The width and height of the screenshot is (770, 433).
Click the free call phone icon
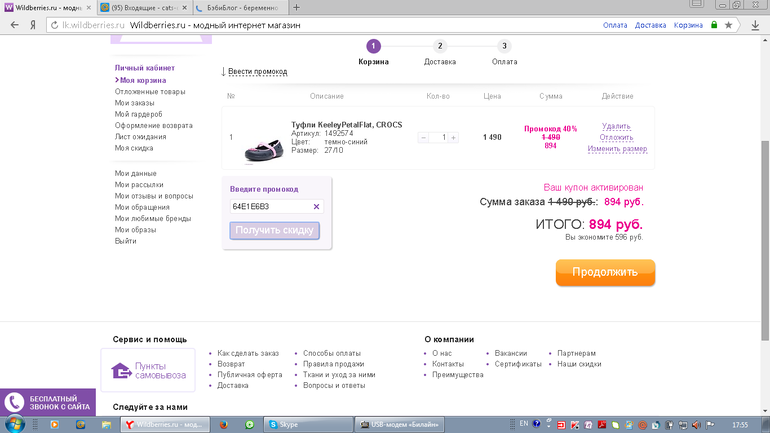14,402
